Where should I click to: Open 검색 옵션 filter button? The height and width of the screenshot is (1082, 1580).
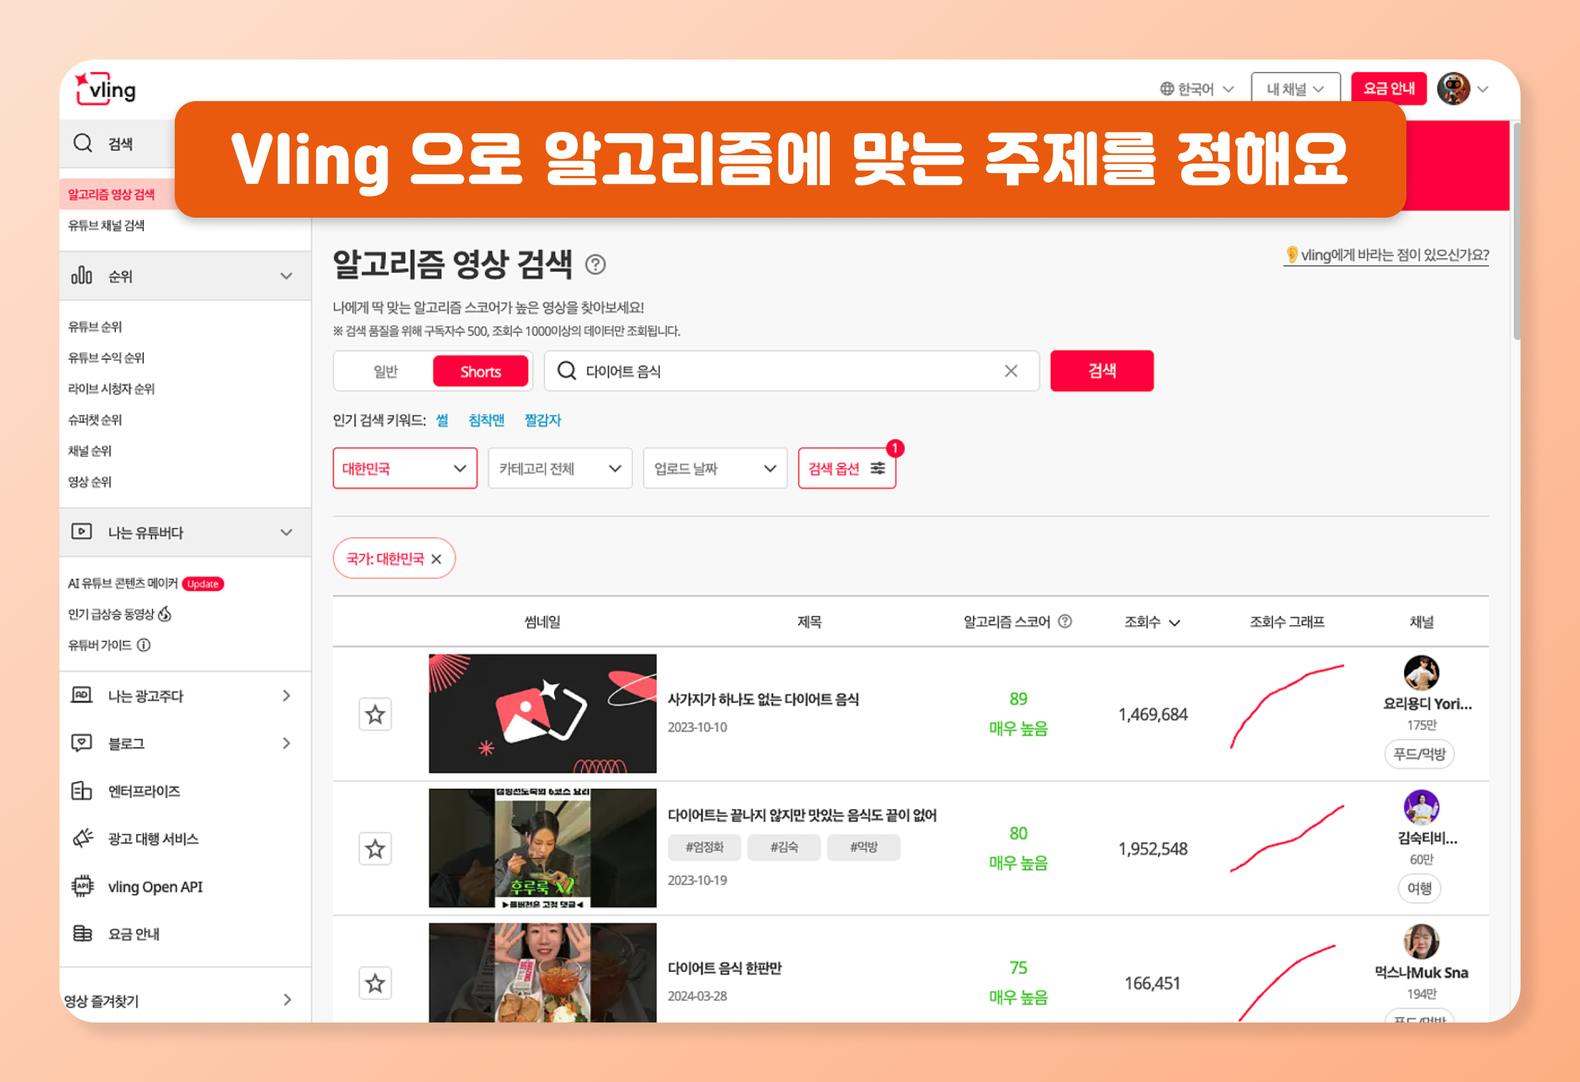point(847,468)
